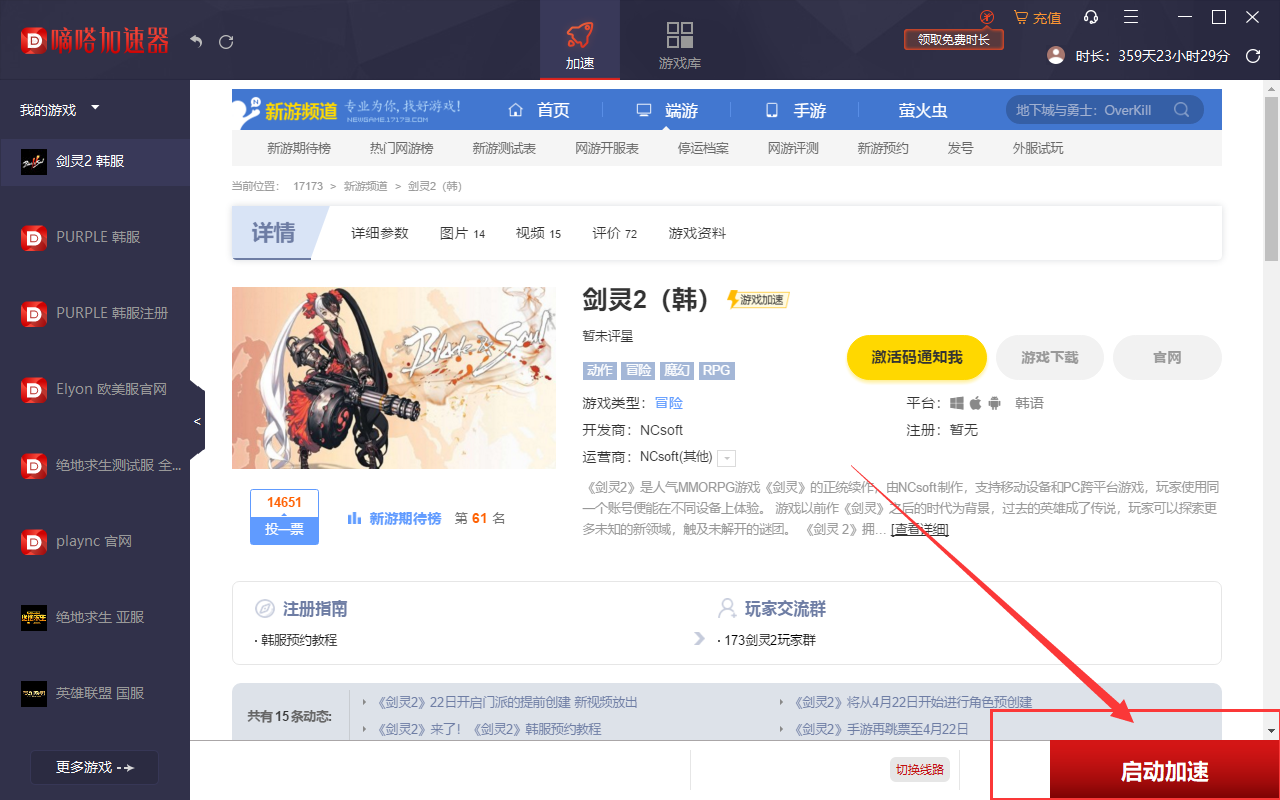Click 更多游戏 button

point(94,767)
